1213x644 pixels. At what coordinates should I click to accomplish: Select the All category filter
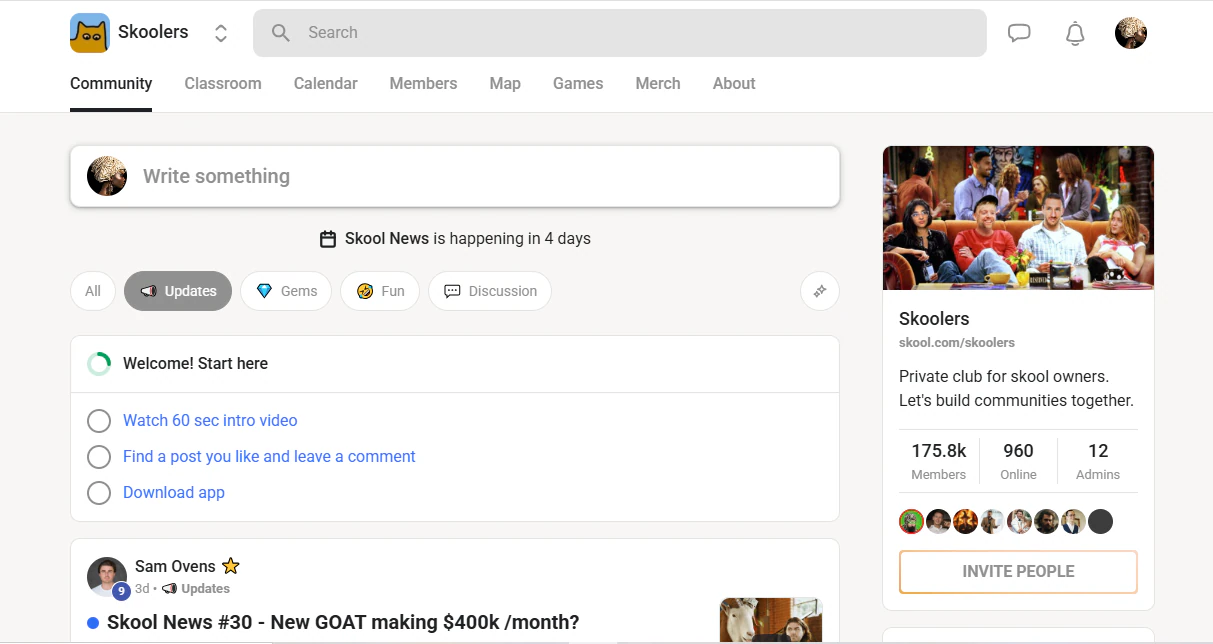pos(93,291)
